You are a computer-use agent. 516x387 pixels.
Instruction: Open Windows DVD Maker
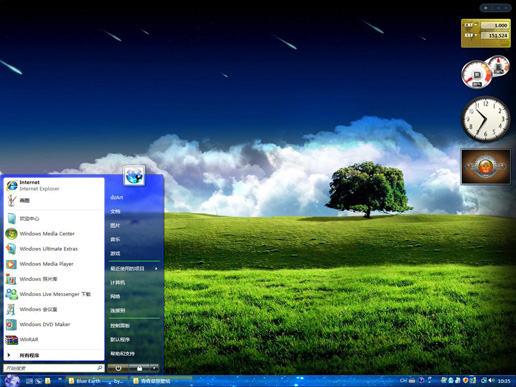[53, 324]
